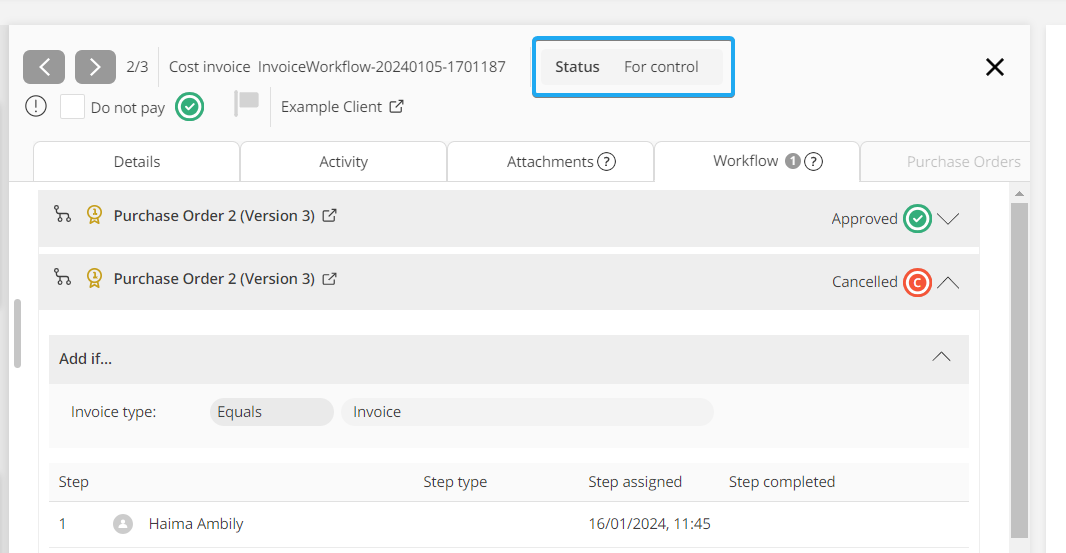
Task: Close the invoice panel with X
Action: tap(995, 67)
